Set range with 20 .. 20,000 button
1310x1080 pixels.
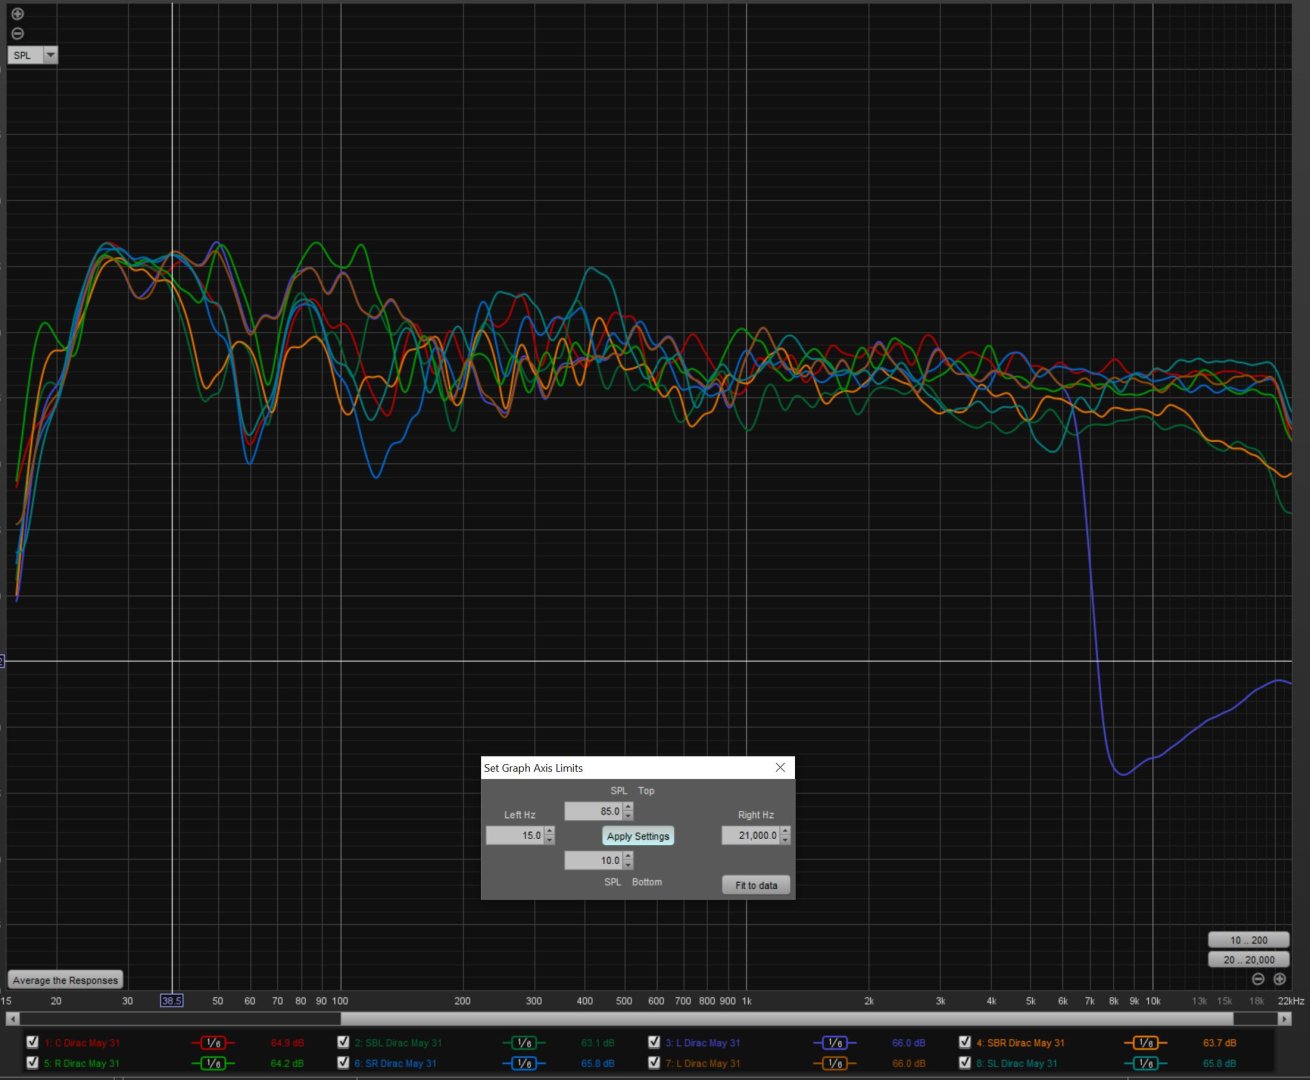[x=1248, y=960]
